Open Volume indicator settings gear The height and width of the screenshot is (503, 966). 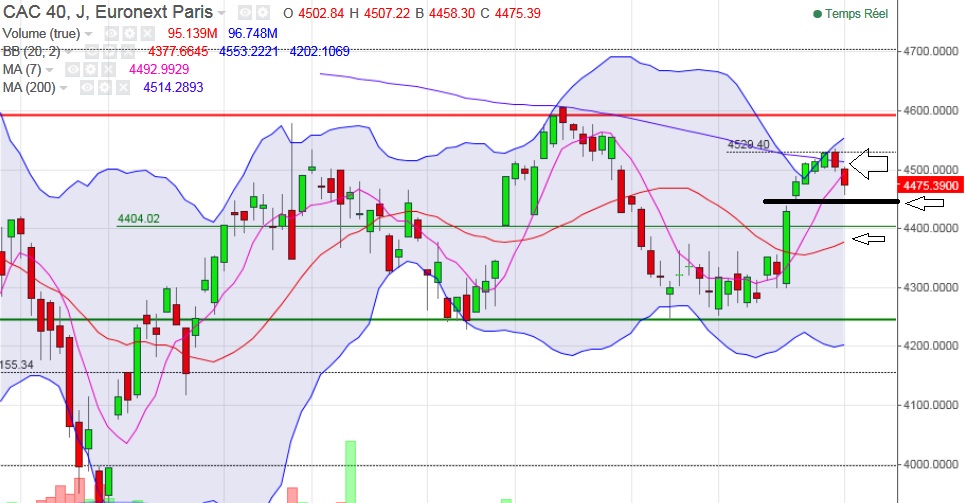click(x=130, y=33)
